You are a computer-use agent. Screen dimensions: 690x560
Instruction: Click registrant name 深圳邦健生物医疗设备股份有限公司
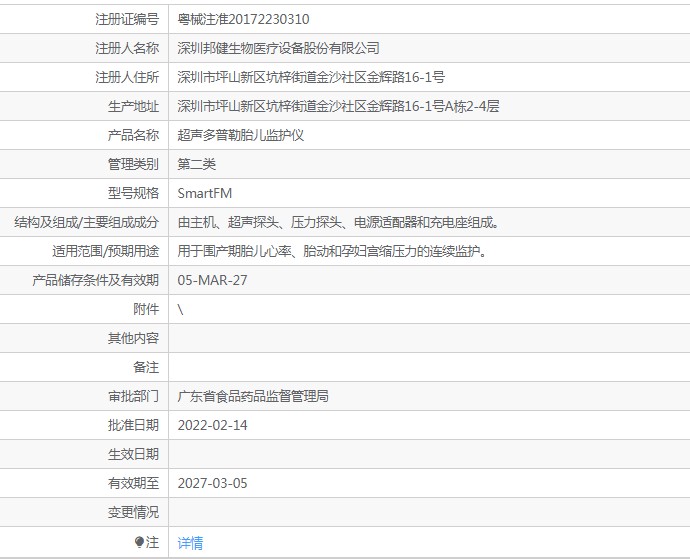click(x=278, y=48)
